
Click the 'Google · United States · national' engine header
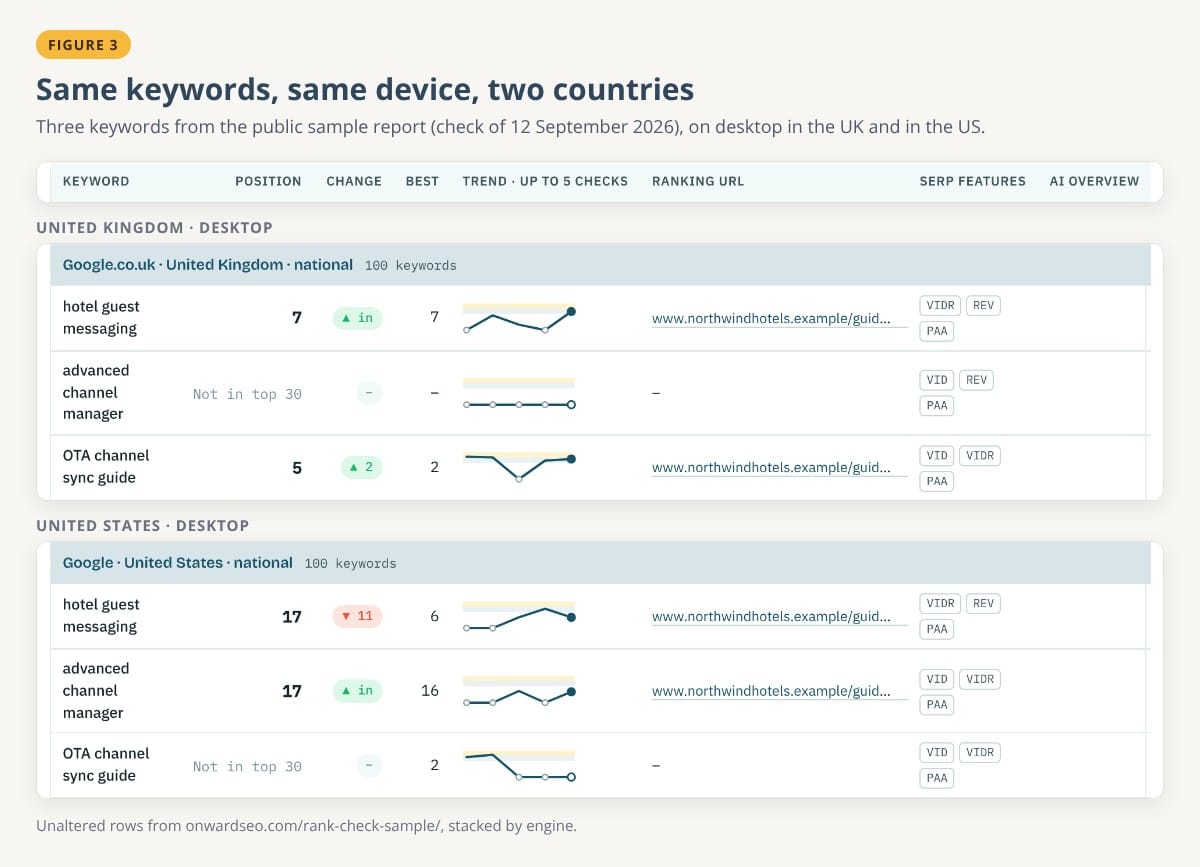click(178, 563)
